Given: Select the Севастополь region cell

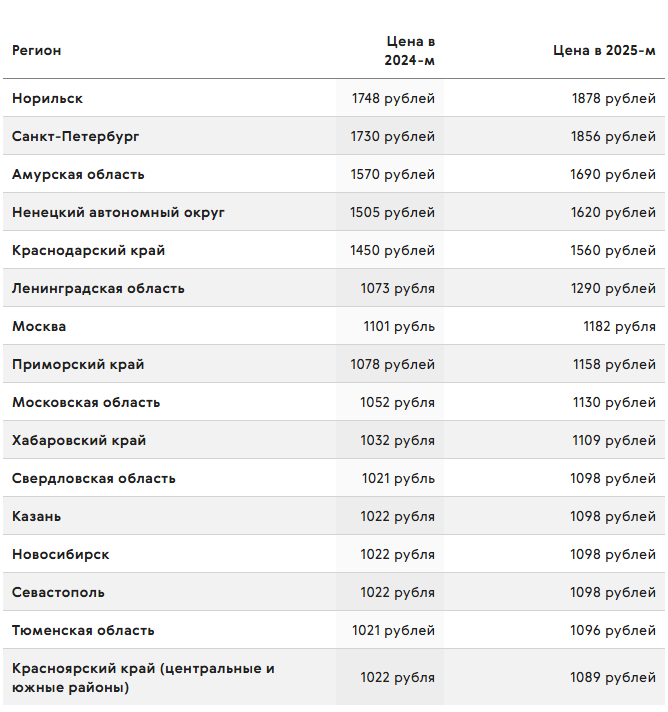Looking at the screenshot, I should (58, 593).
